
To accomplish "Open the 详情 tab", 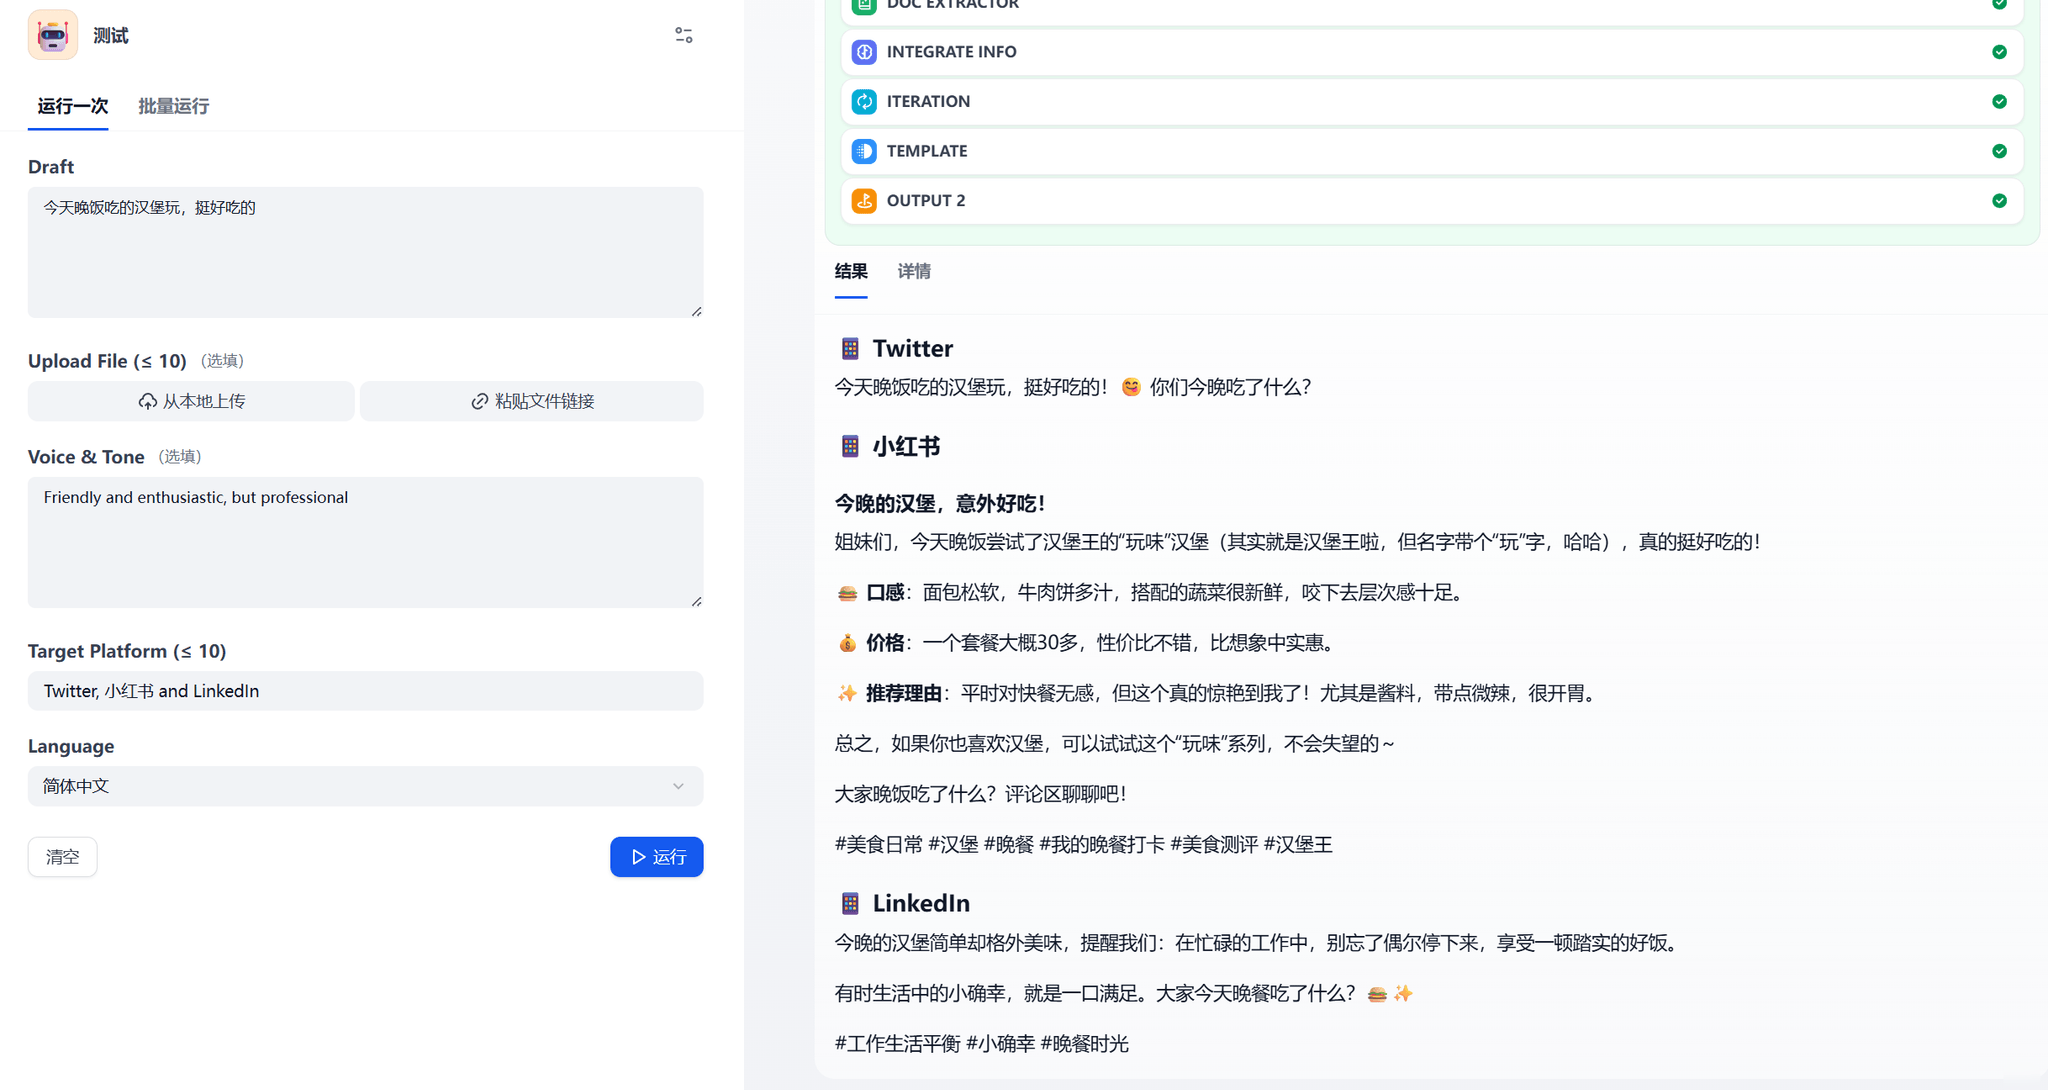I will (914, 271).
